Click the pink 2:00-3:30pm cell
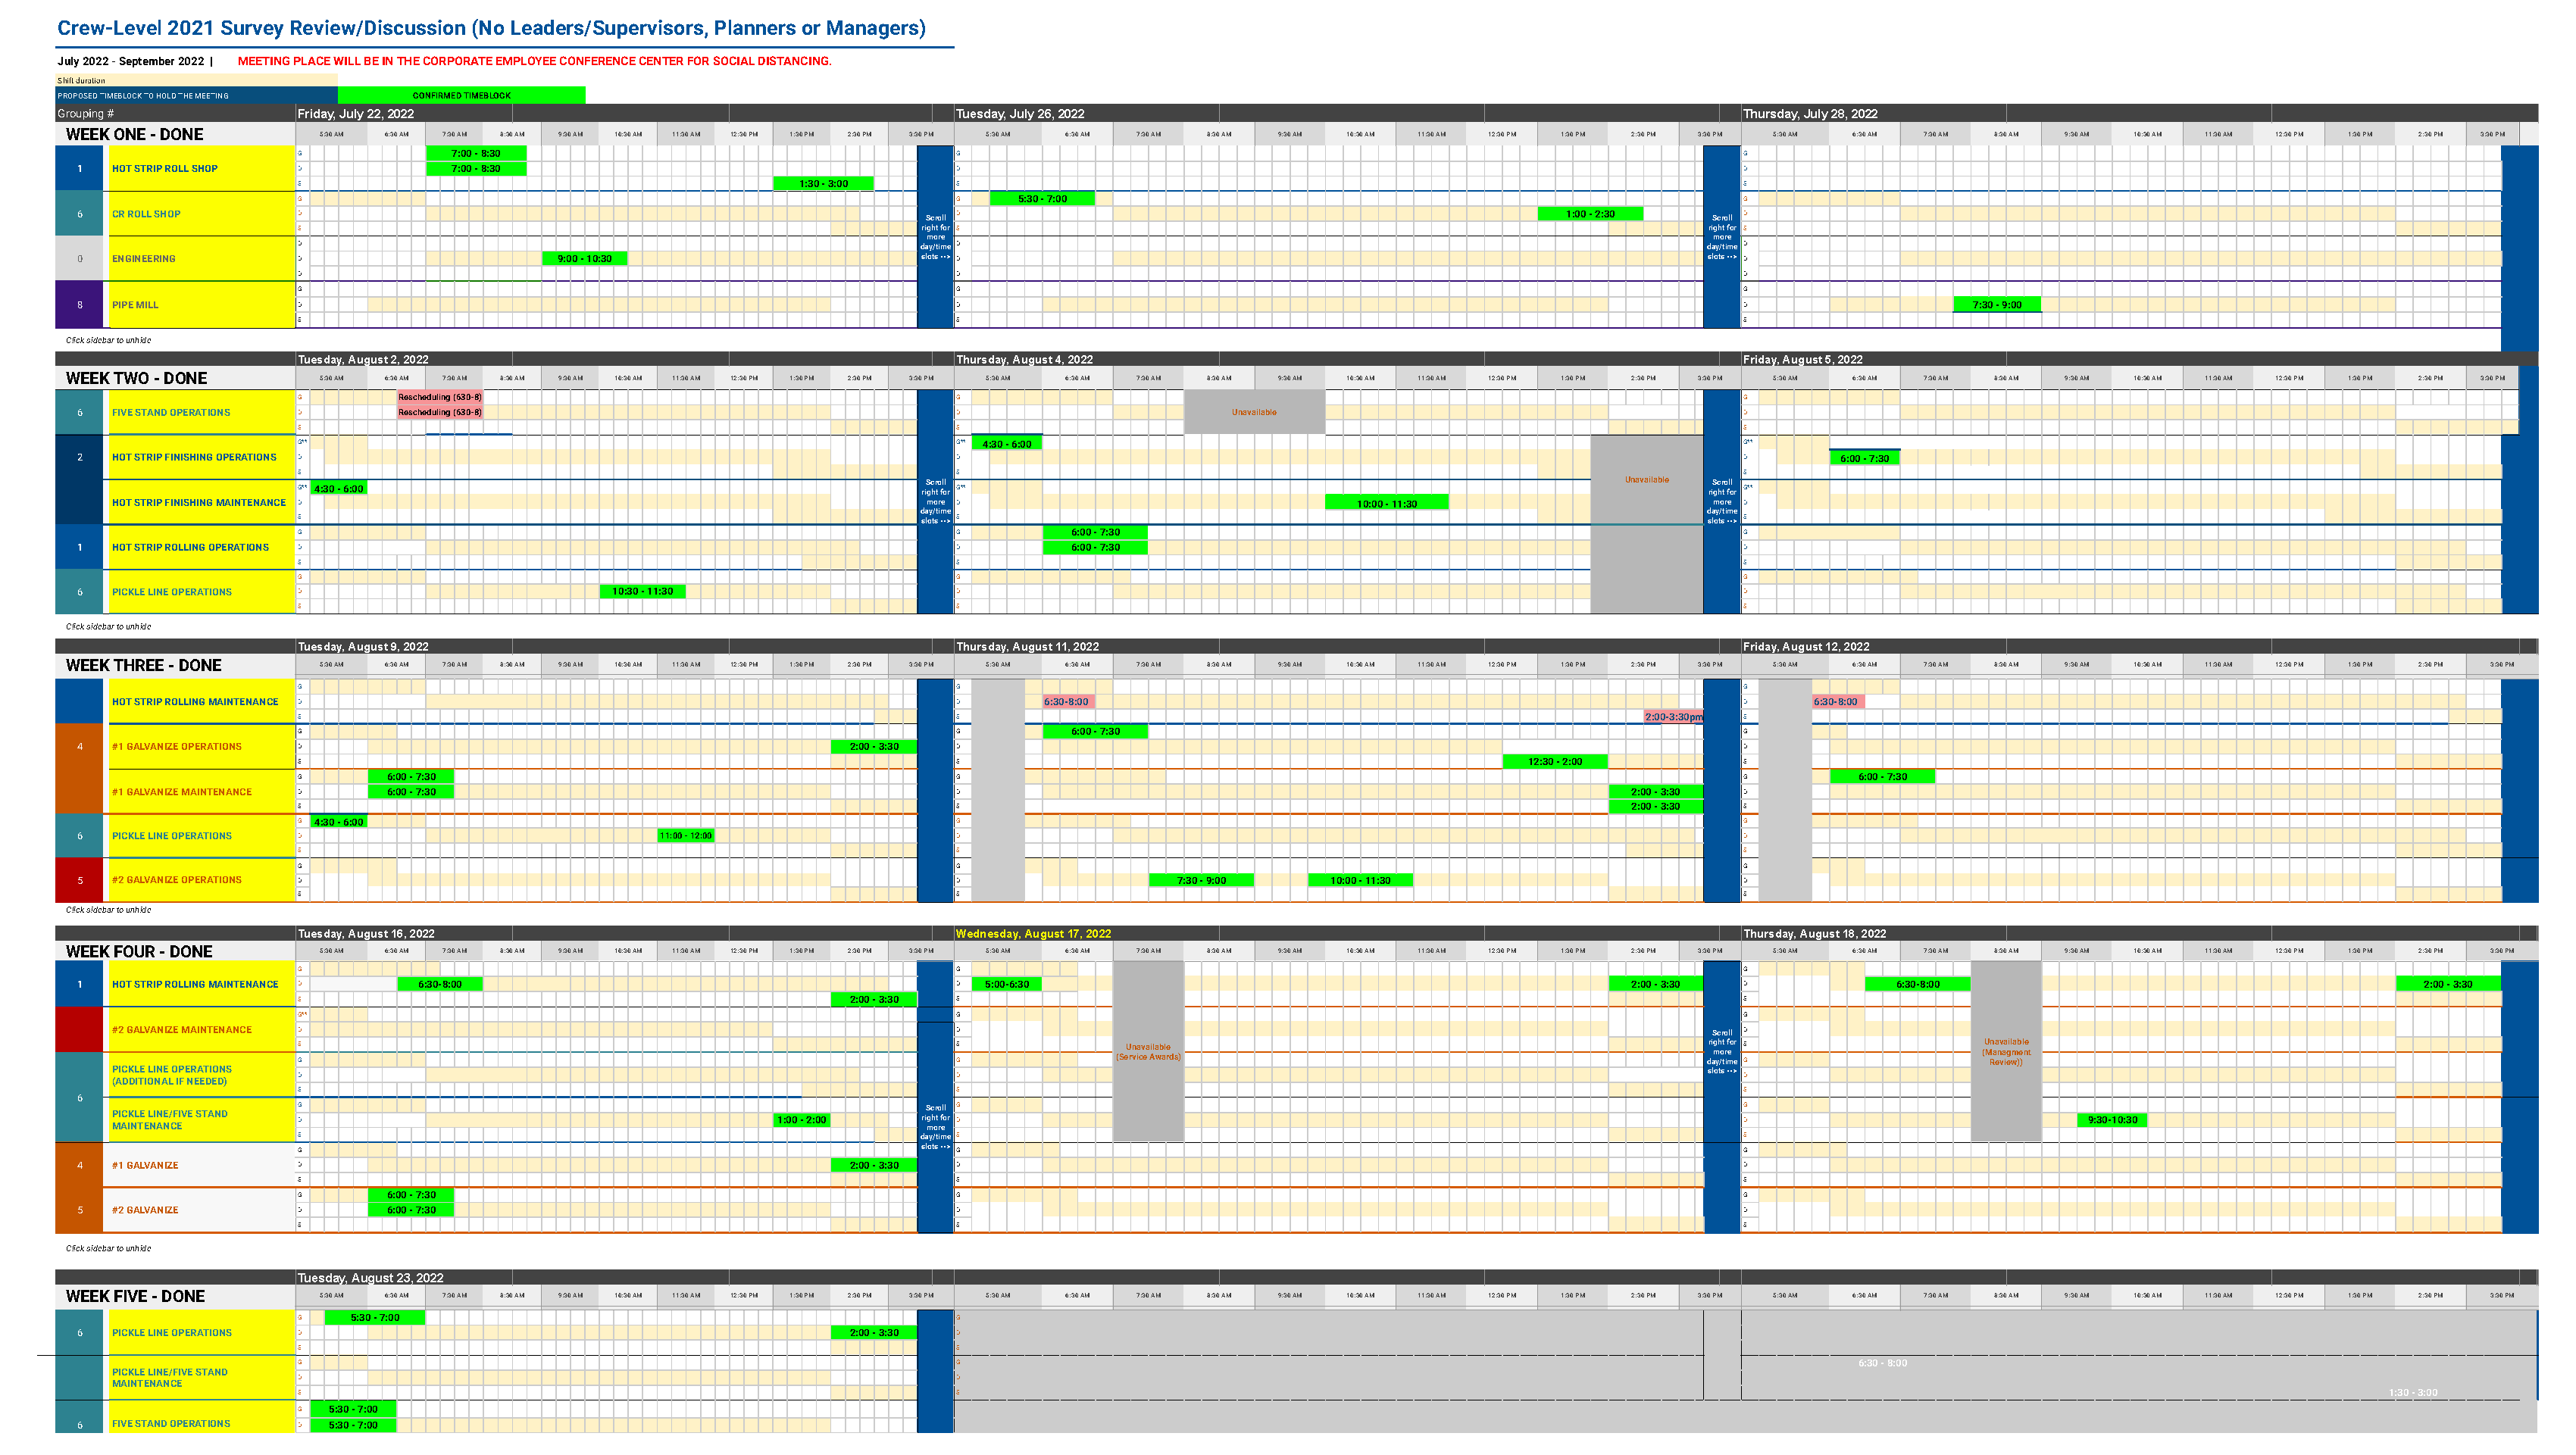 (x=1673, y=717)
